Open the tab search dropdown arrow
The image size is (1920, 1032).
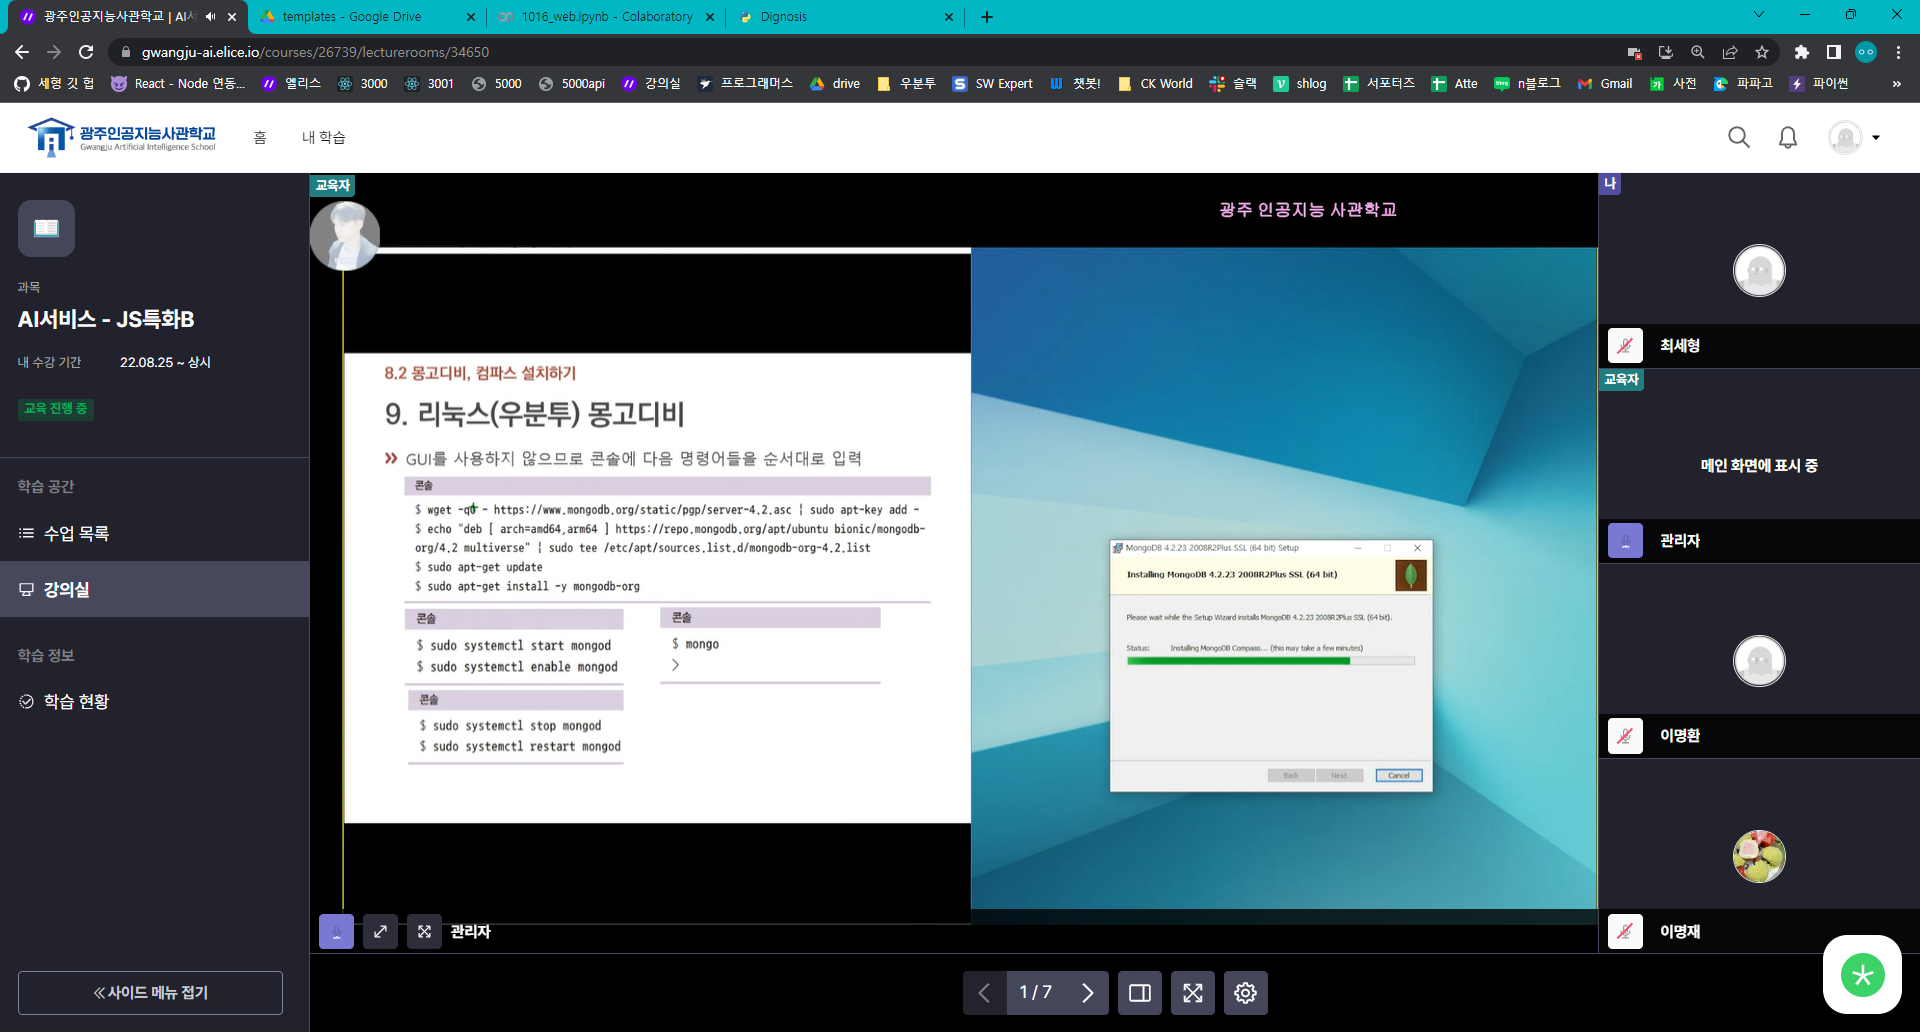pyautogui.click(x=1759, y=15)
